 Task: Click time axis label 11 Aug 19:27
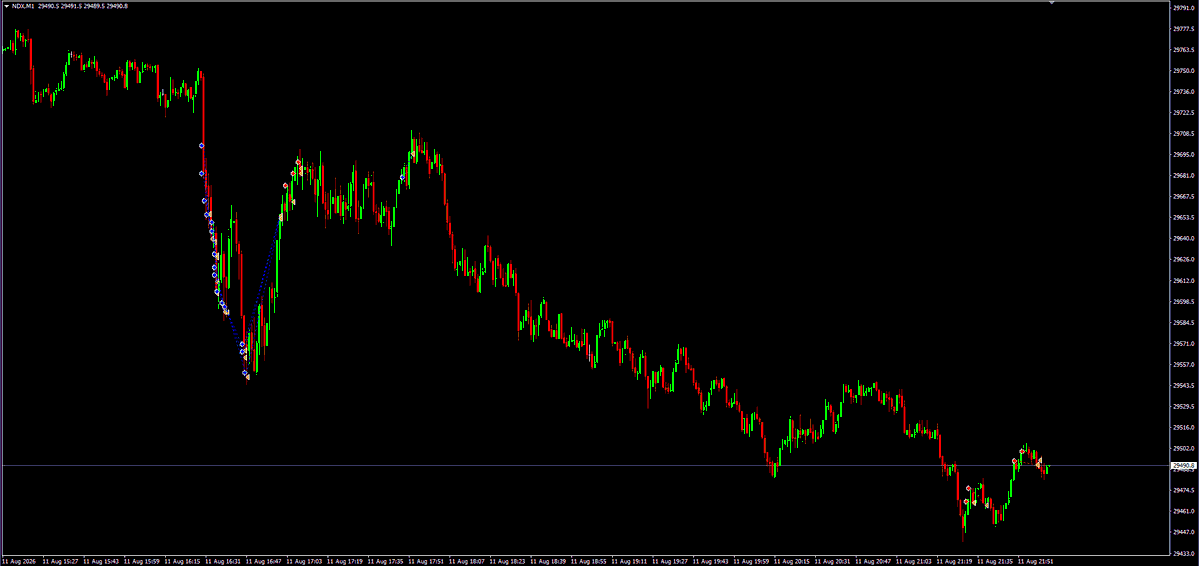click(671, 561)
